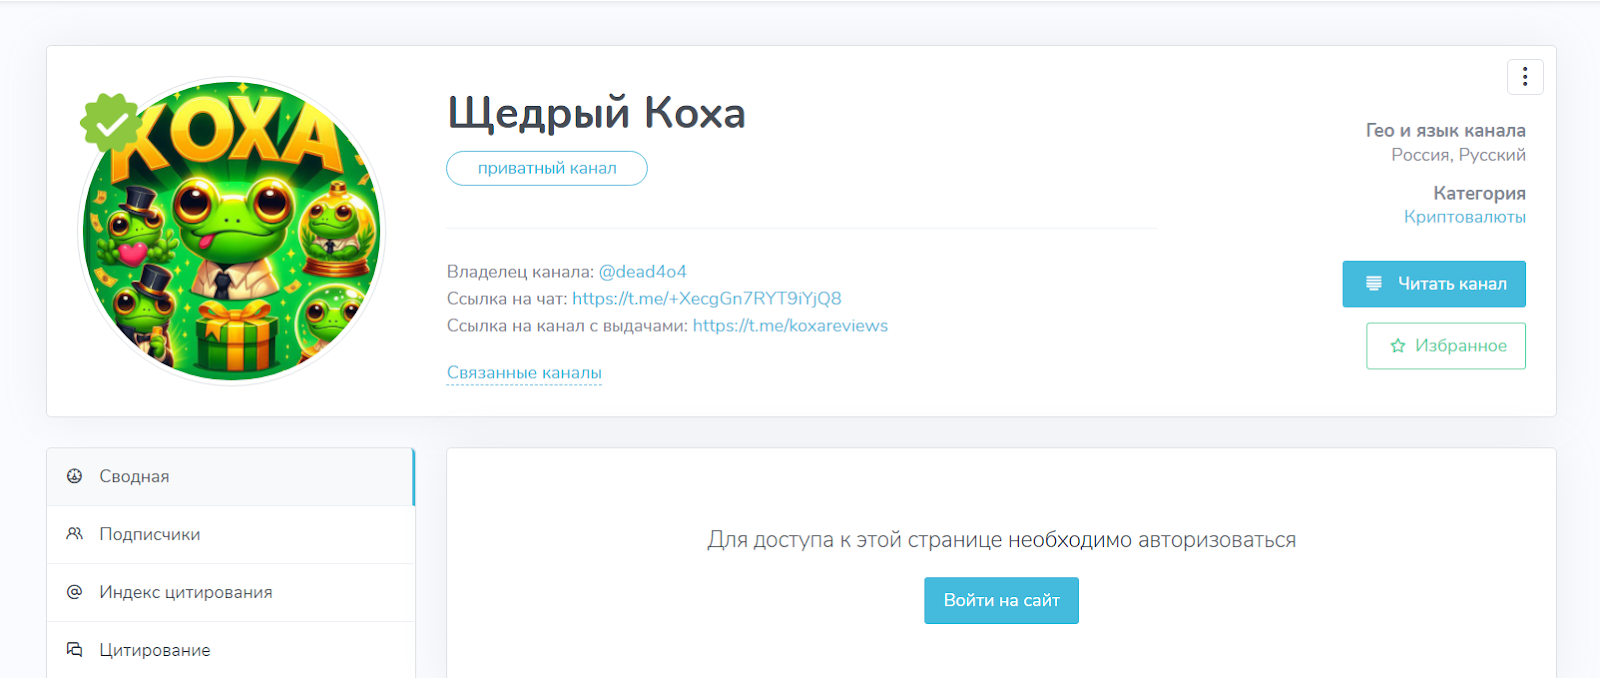Click the Сводная dashboard icon

(75, 476)
